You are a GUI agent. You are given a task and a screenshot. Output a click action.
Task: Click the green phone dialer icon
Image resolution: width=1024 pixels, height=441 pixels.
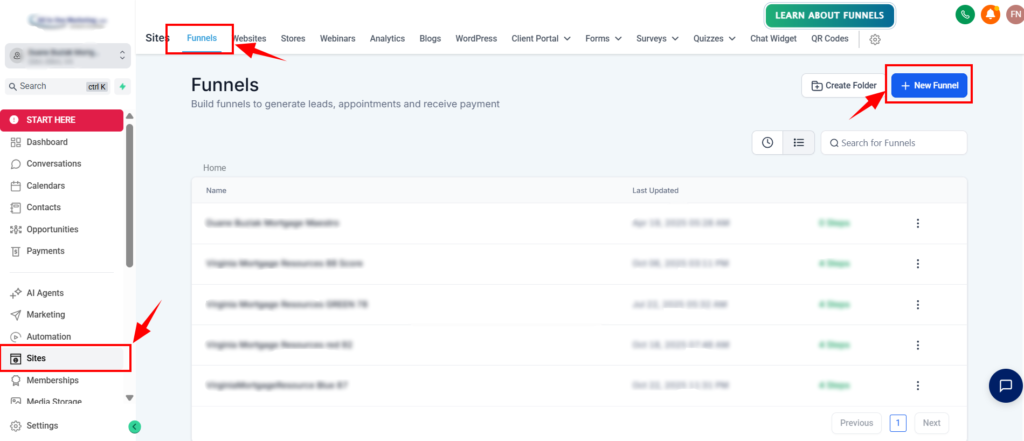965,15
